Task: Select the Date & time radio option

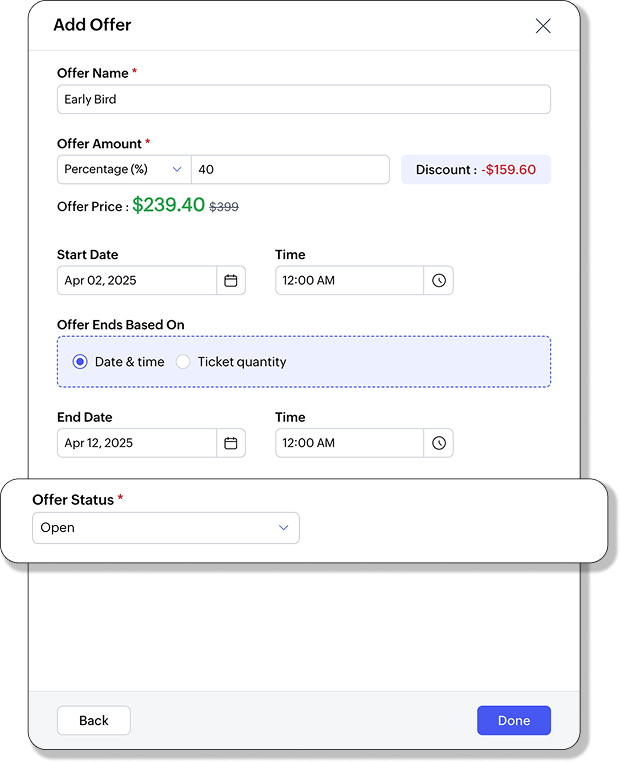Action: click(80, 362)
